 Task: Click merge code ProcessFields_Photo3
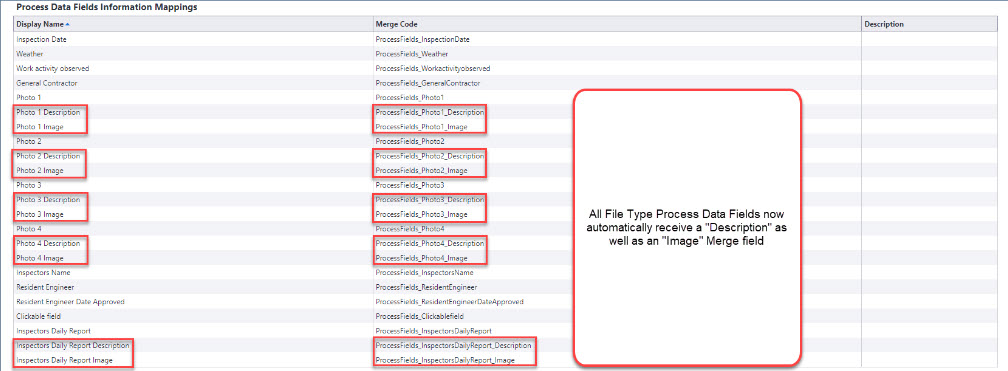(x=410, y=185)
